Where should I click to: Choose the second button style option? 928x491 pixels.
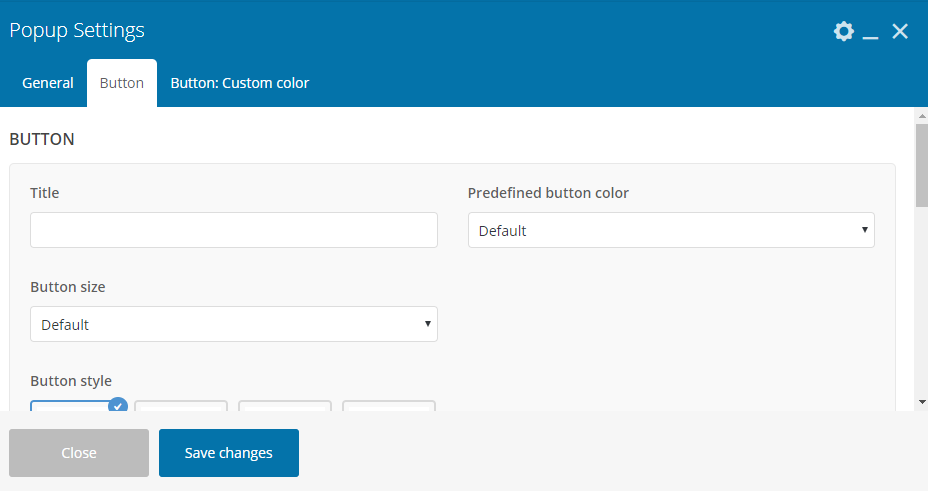[181, 405]
